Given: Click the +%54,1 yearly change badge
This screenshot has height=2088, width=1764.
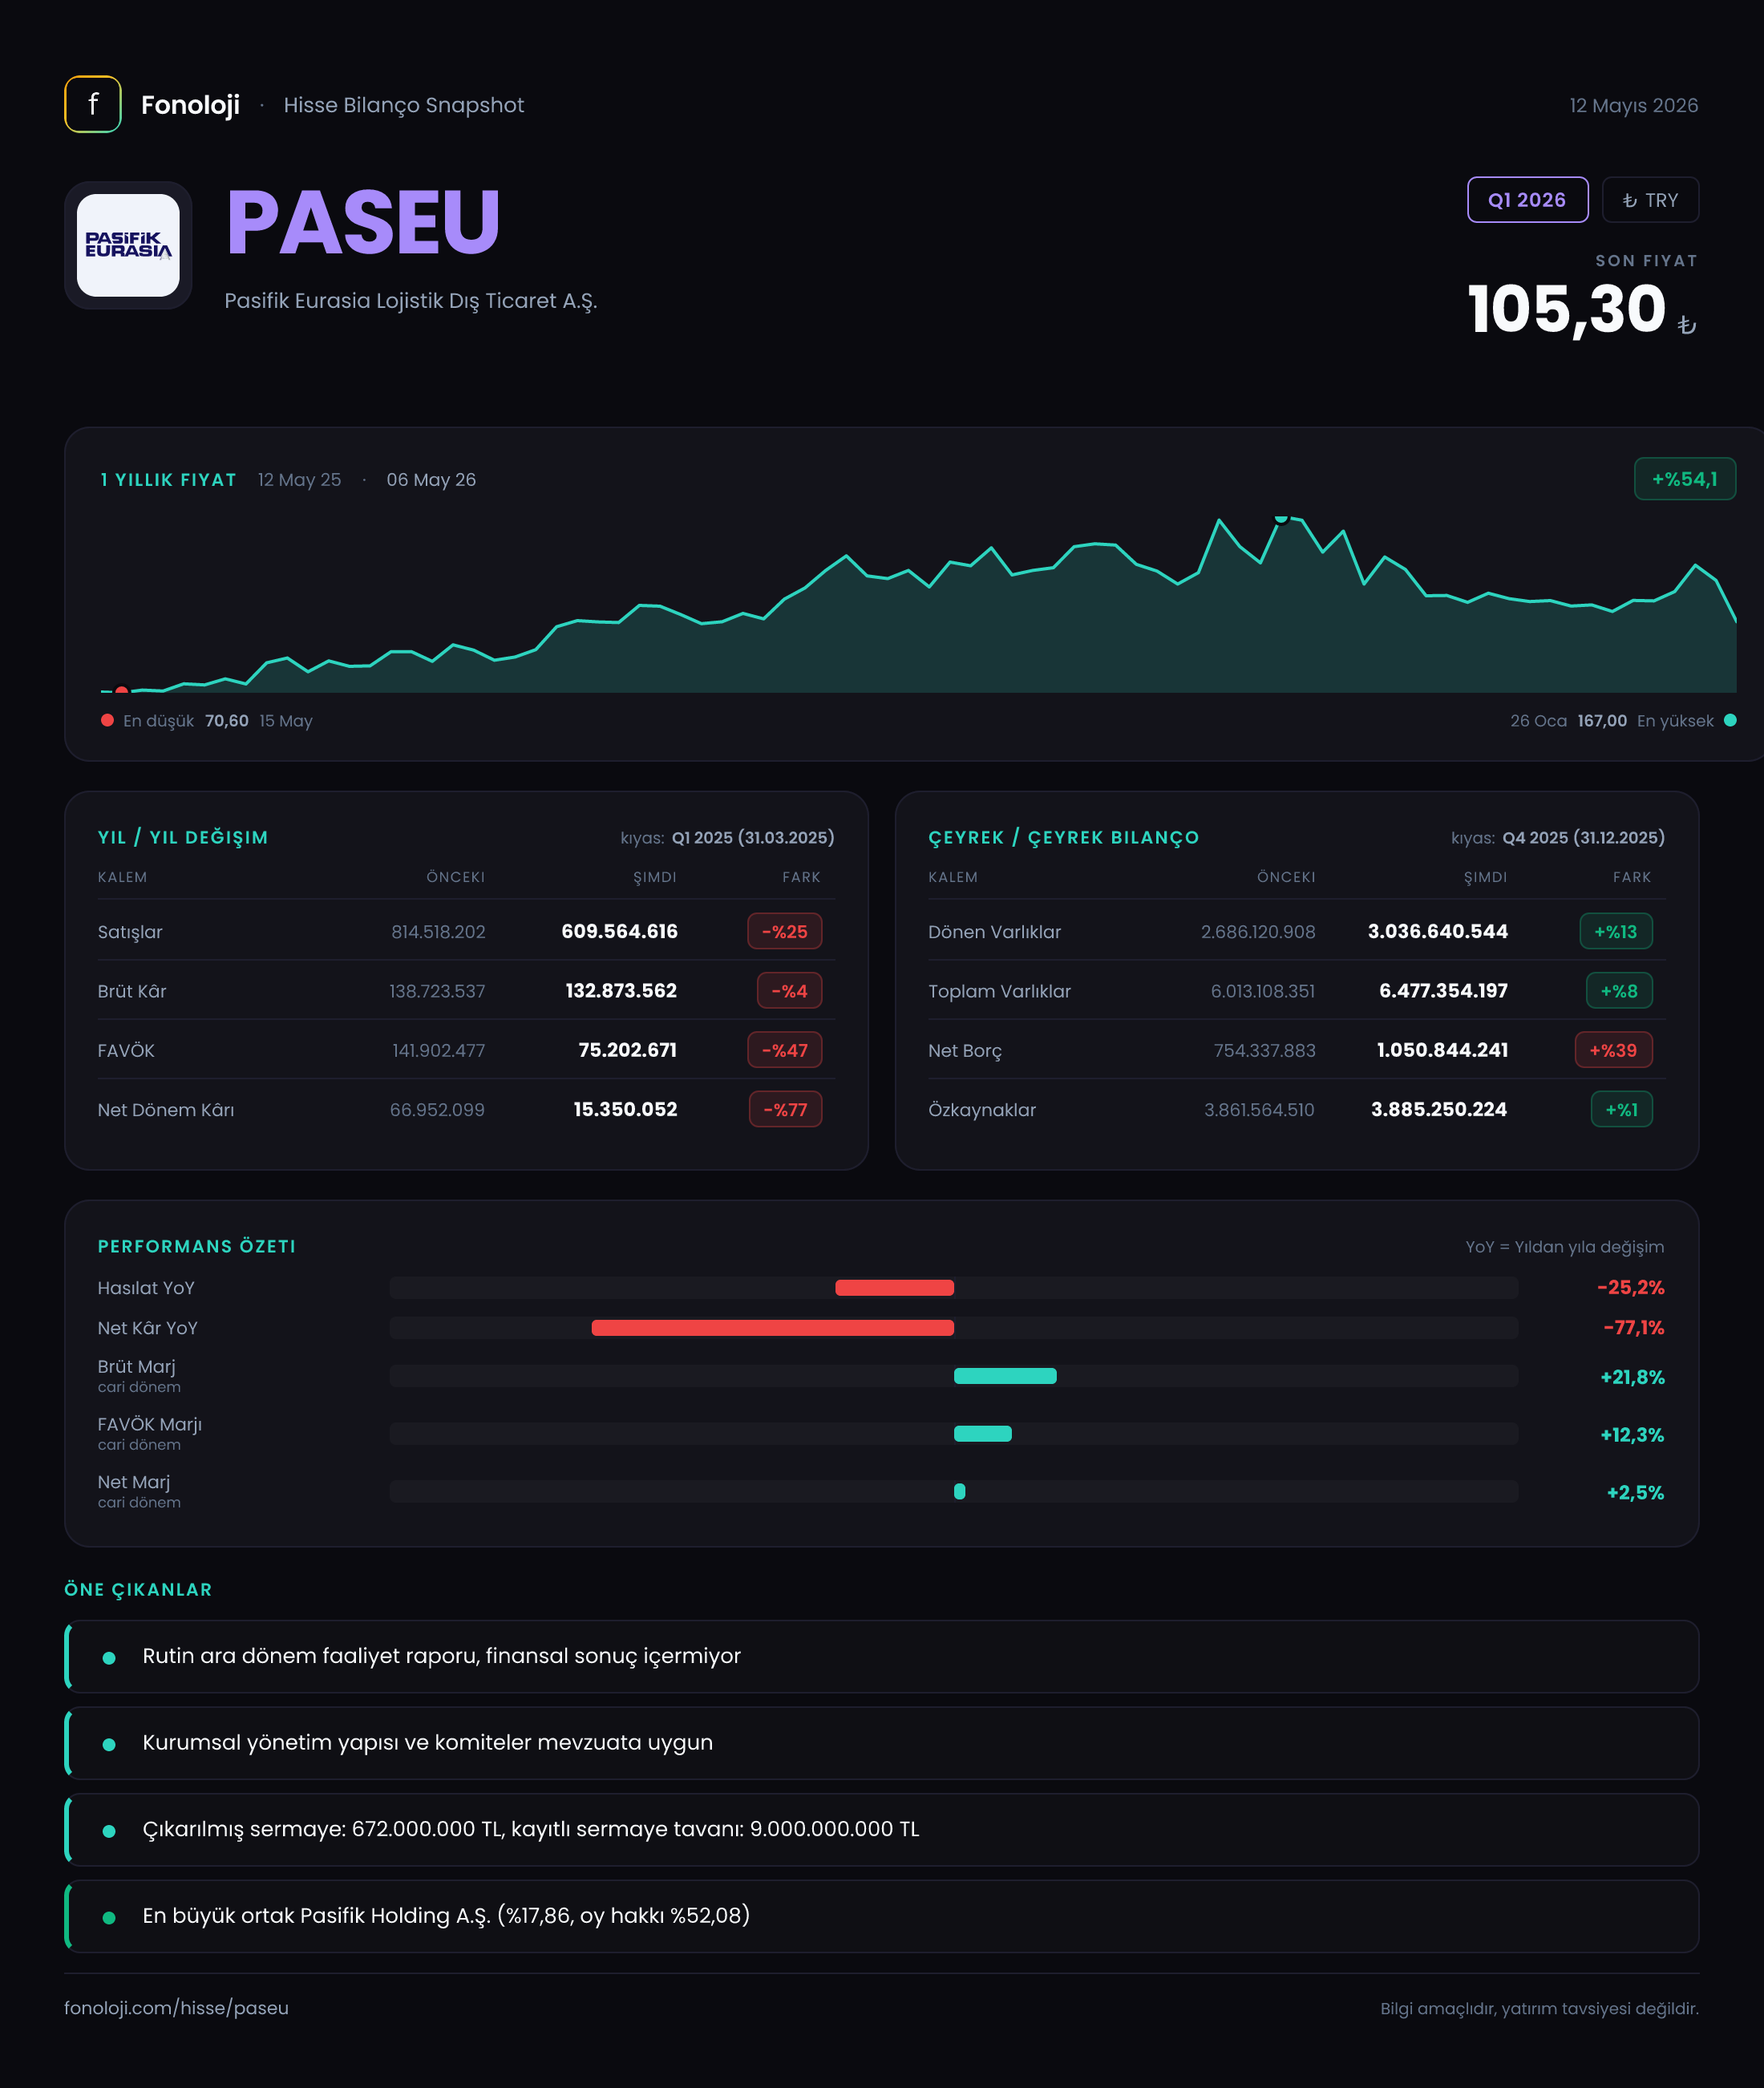Looking at the screenshot, I should [1684, 479].
